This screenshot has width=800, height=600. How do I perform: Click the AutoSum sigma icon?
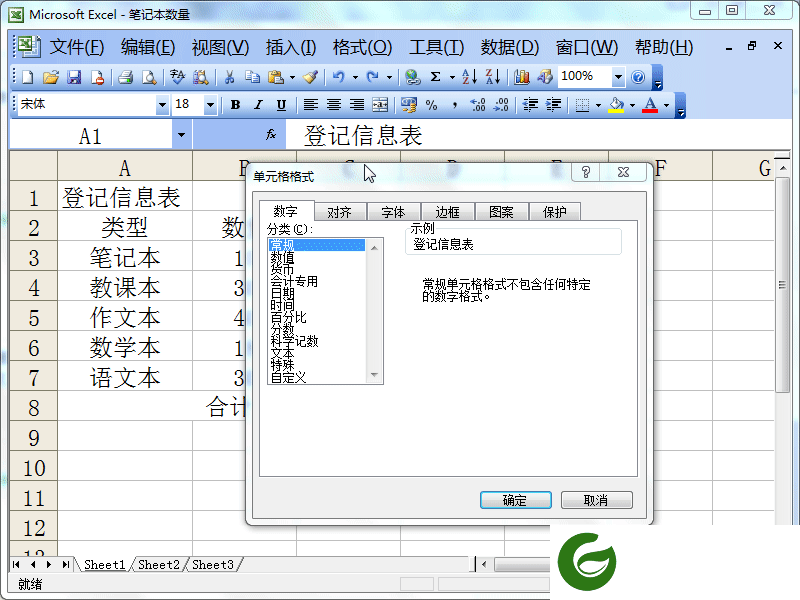(x=435, y=77)
